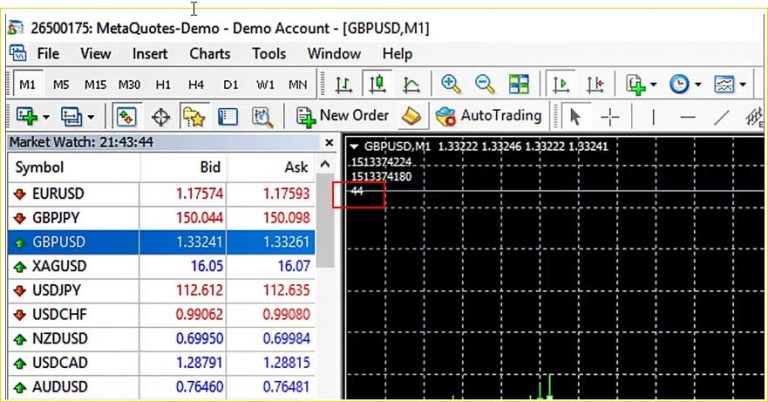768x402 pixels.
Task: Open the profiles dropdown arrow
Action: click(91, 117)
